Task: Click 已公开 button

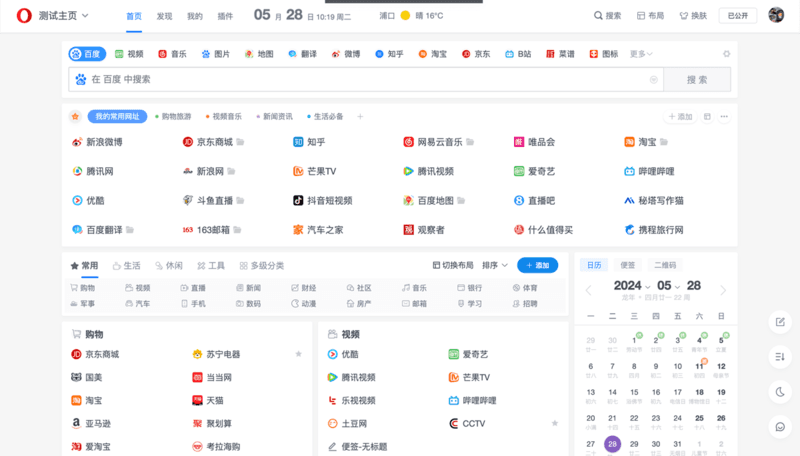Action: [x=738, y=16]
